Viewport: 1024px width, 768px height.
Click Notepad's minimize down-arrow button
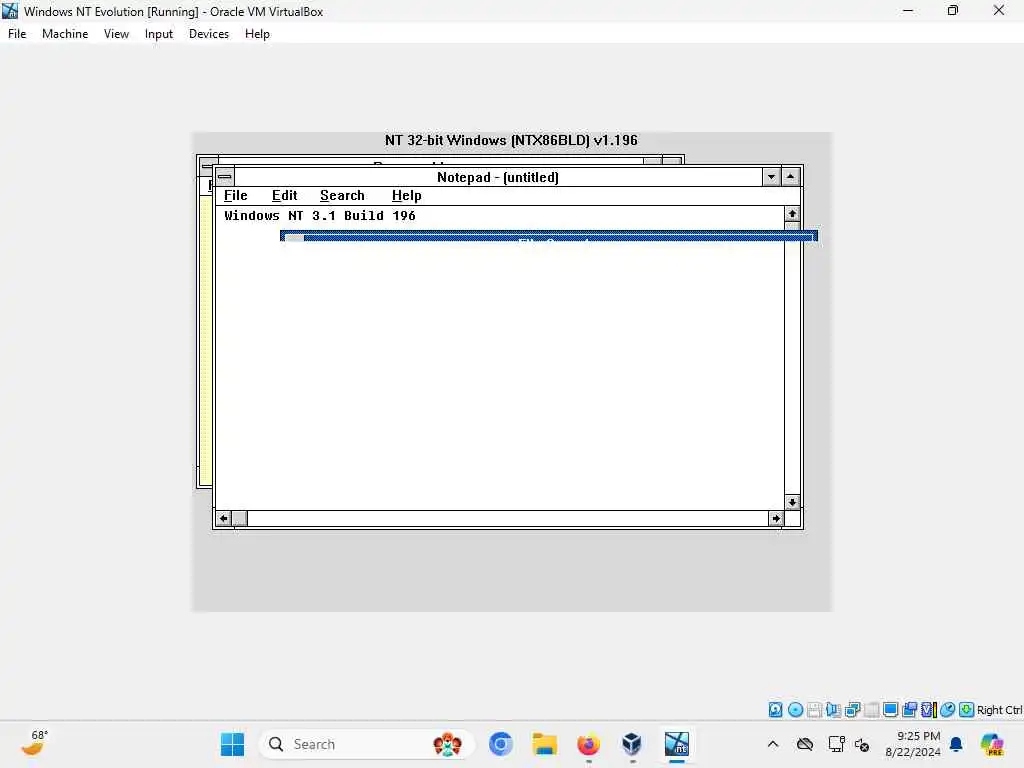tap(771, 177)
